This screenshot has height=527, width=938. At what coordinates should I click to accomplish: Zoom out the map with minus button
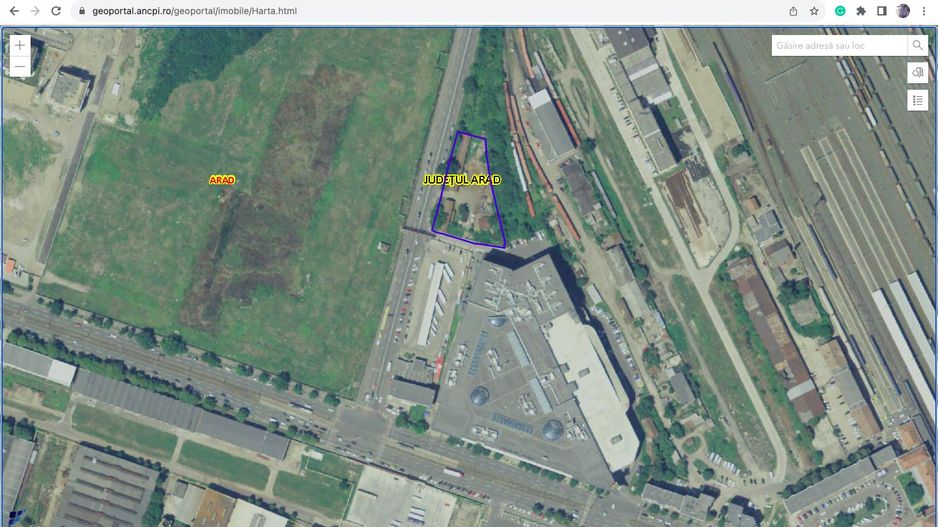(20, 66)
